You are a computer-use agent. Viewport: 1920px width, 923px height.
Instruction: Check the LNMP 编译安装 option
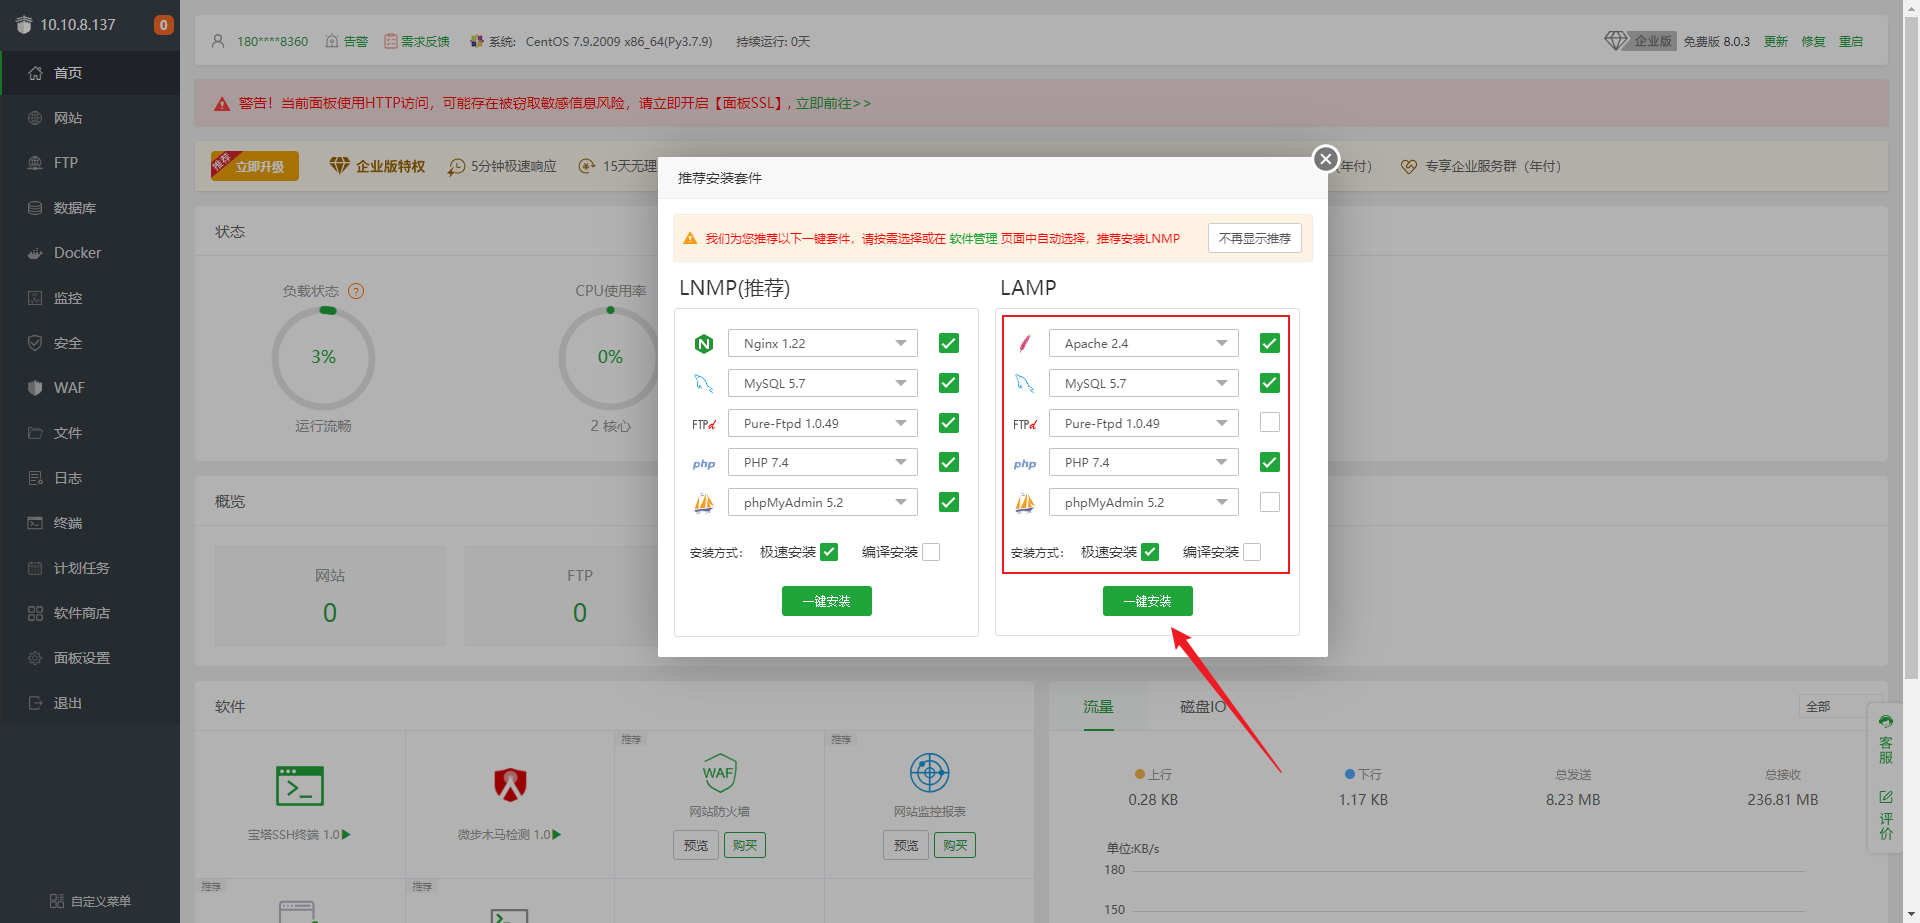point(931,552)
